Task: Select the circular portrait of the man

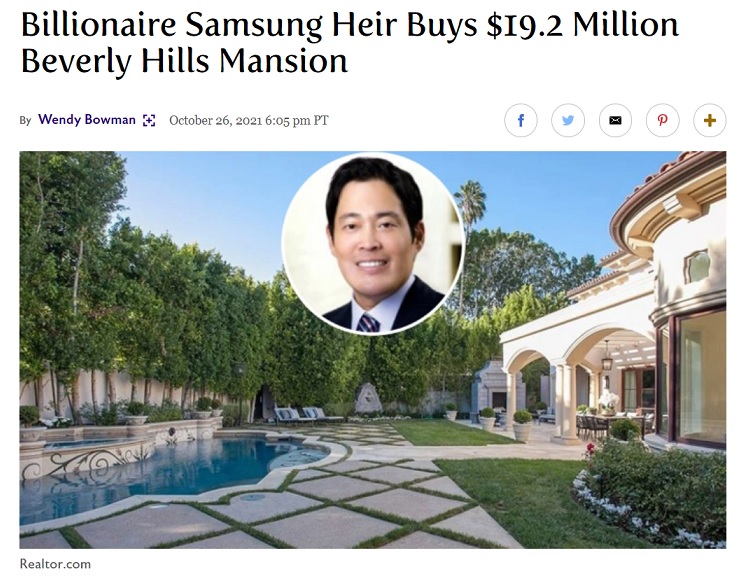Action: pos(372,243)
